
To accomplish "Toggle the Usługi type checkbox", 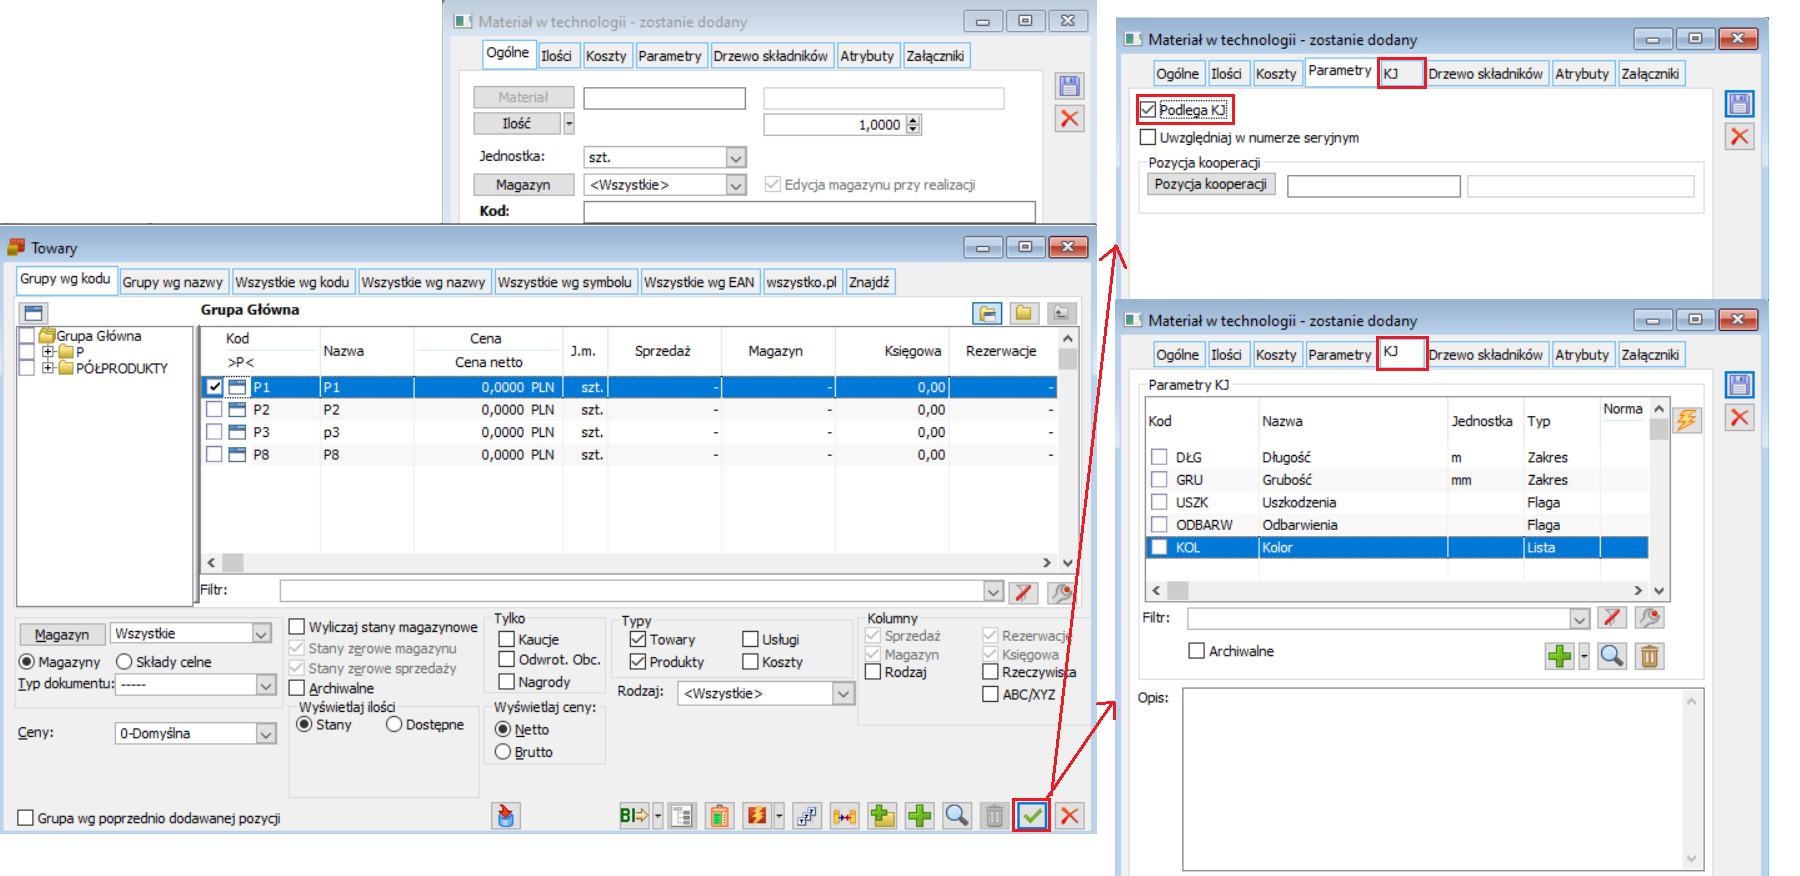I will tap(751, 639).
